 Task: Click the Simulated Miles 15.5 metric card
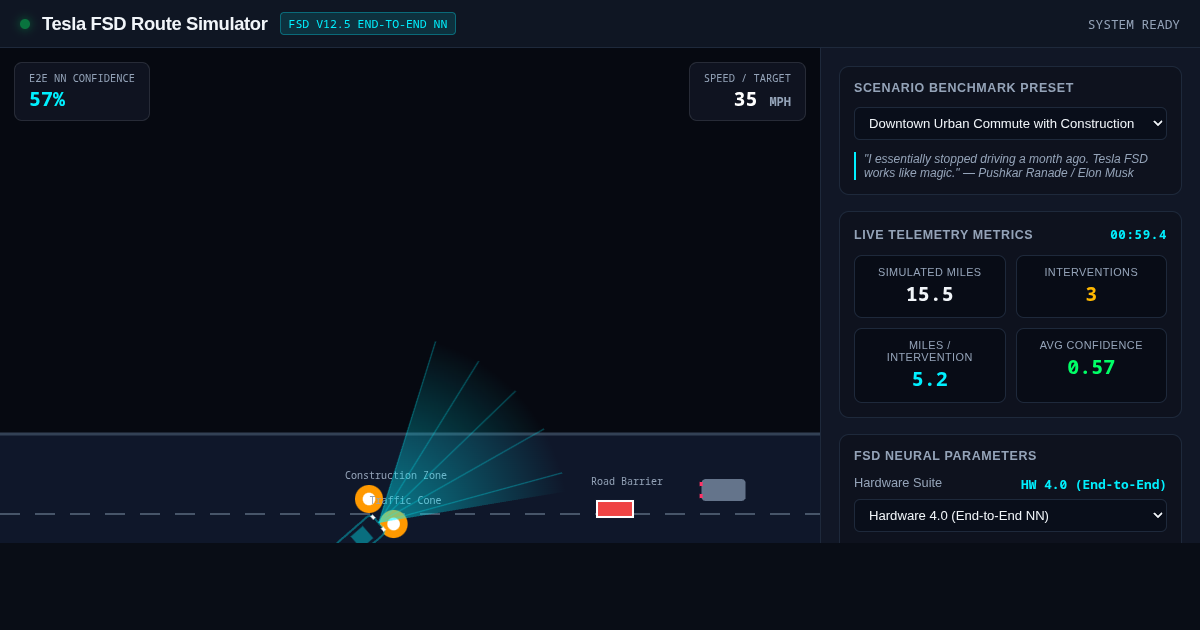[930, 286]
